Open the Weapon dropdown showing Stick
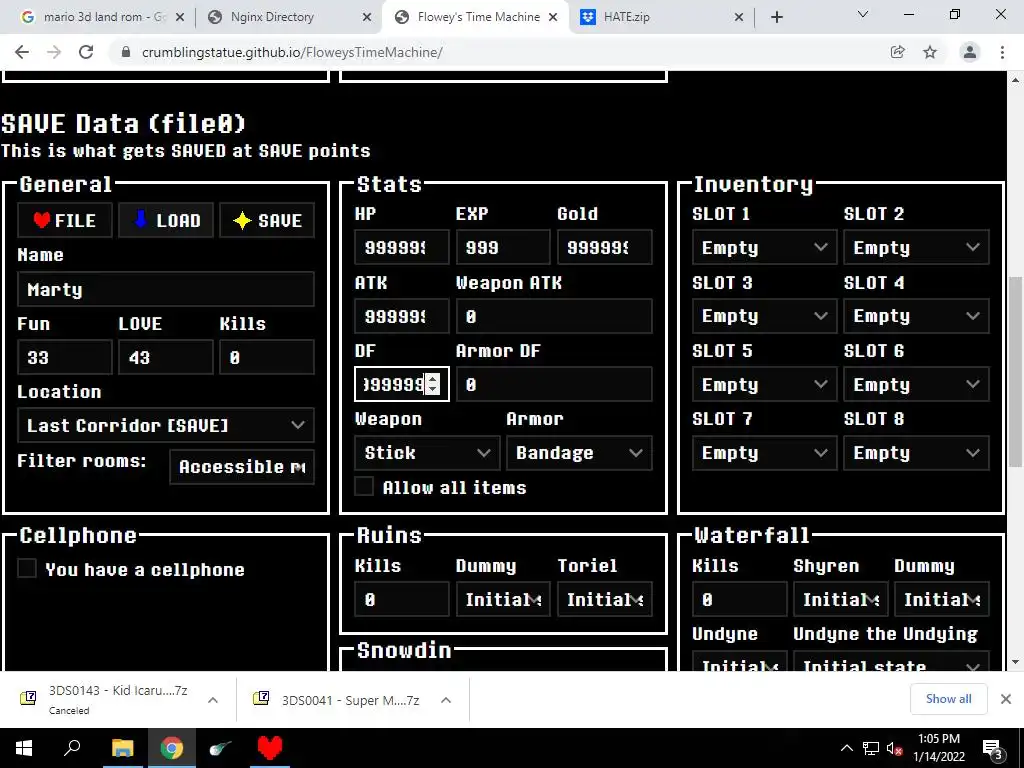Viewport: 1024px width, 768px height. (x=427, y=453)
